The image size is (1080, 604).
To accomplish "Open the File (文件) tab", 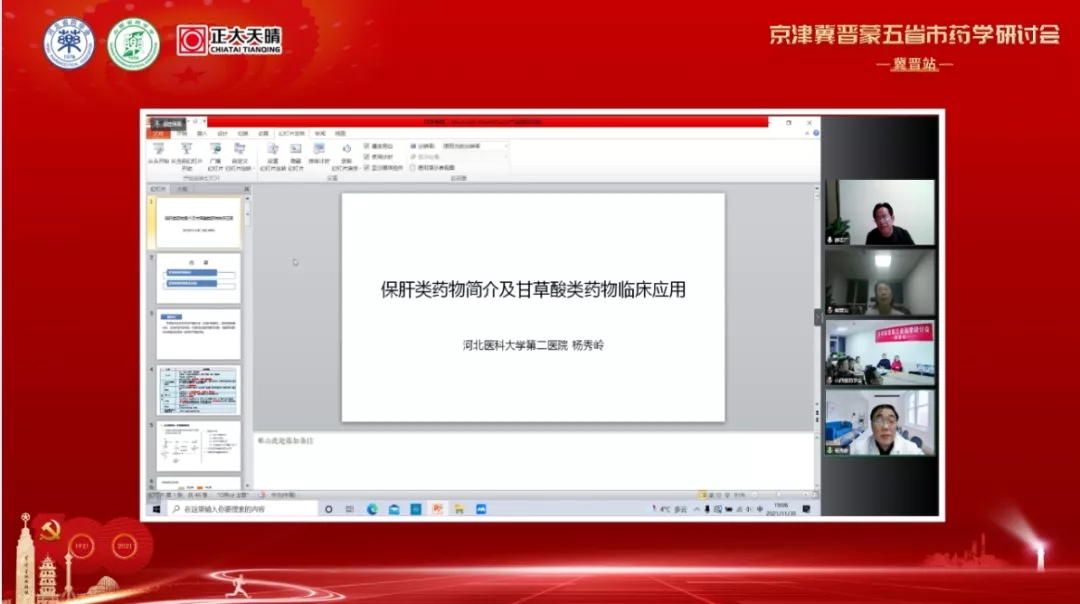I will 158,134.
